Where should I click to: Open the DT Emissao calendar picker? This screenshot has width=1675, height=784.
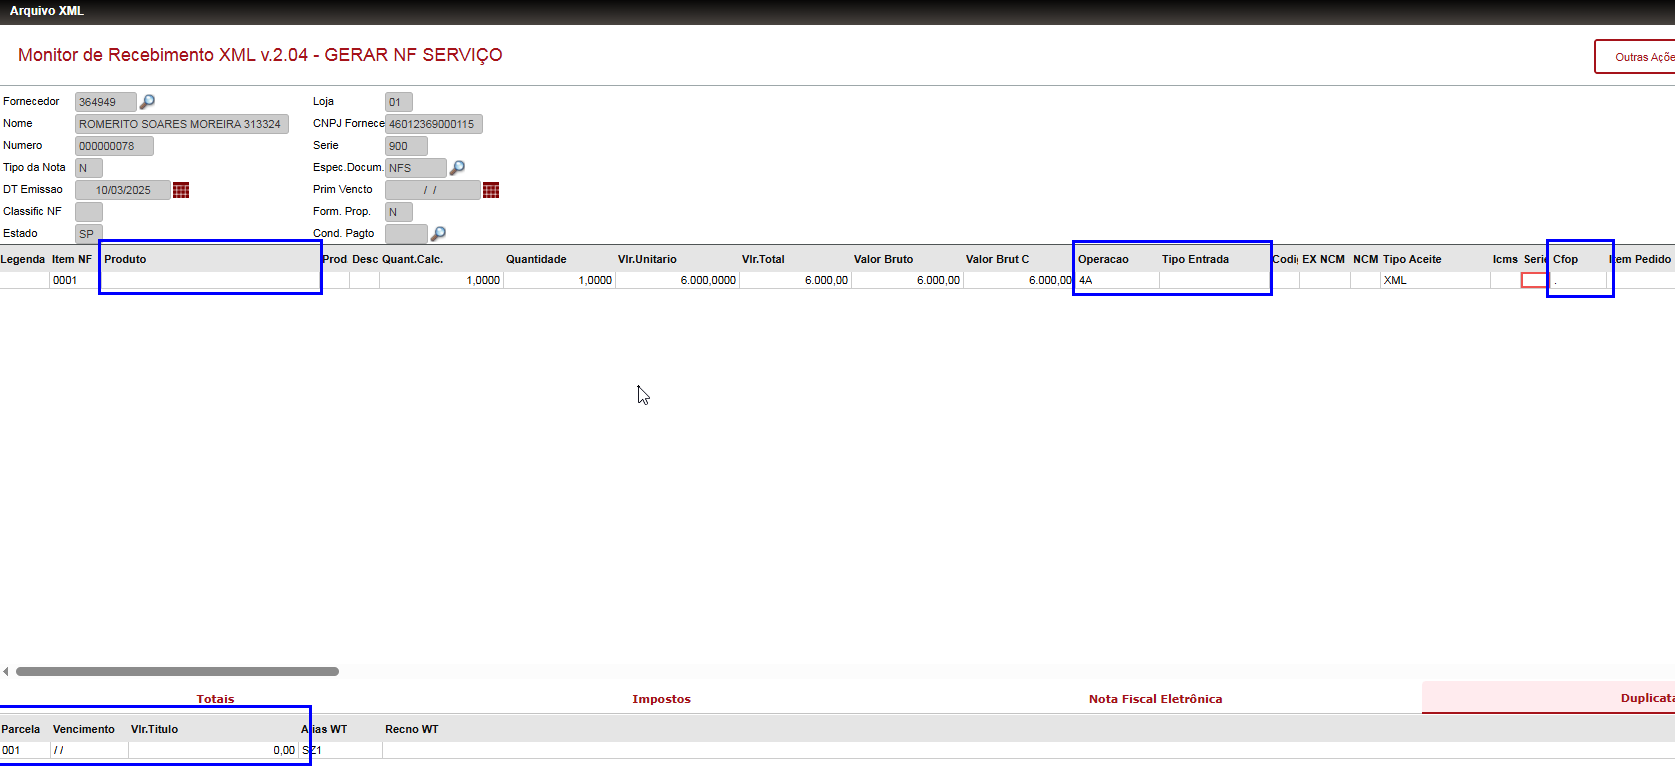[x=181, y=190]
